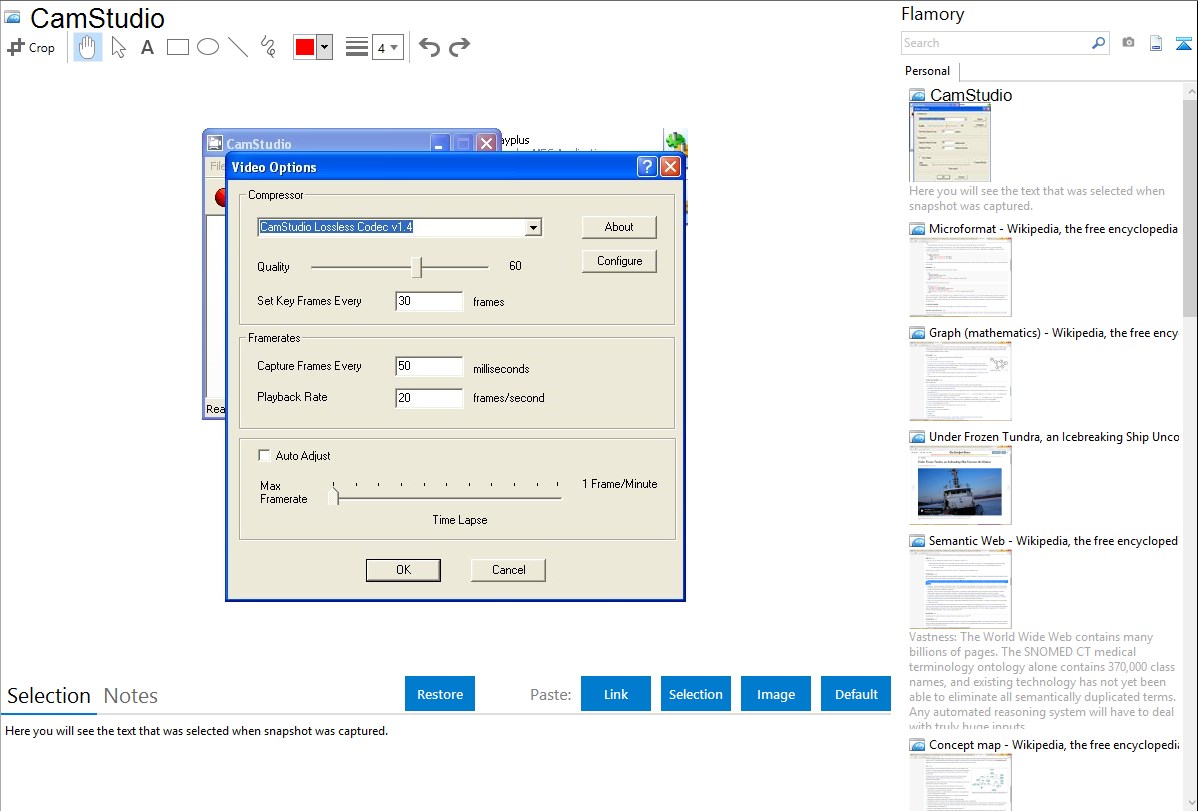Click the CamStudio window title bar icon
This screenshot has height=811, width=1198.
click(215, 143)
